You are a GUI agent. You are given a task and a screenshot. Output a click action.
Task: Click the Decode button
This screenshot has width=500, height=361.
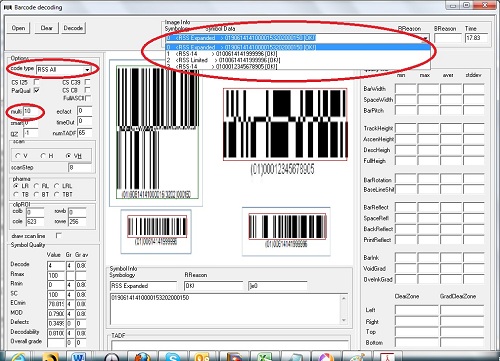tap(73, 28)
